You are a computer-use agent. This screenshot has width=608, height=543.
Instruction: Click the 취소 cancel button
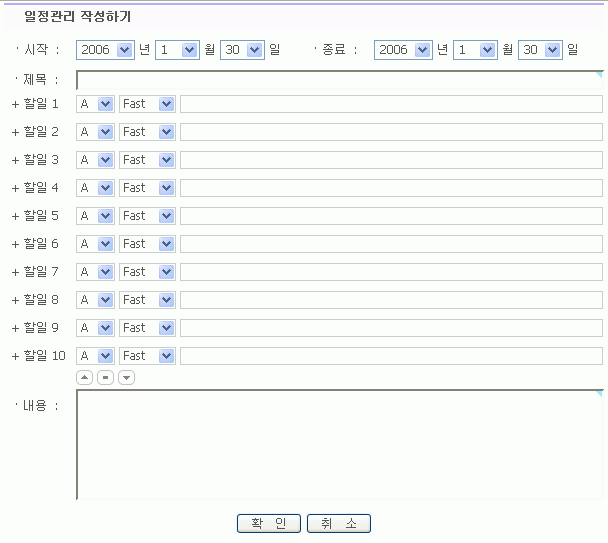click(x=339, y=524)
